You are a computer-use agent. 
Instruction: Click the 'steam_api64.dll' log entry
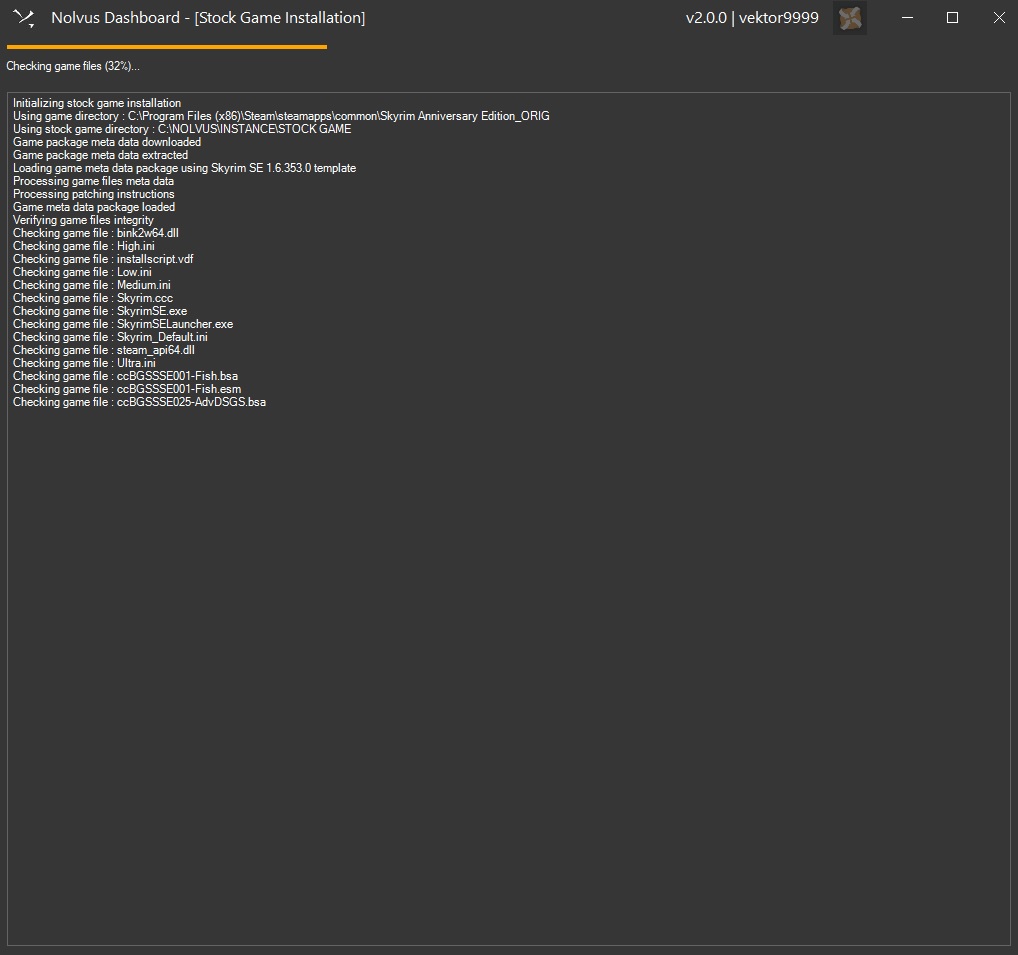104,350
